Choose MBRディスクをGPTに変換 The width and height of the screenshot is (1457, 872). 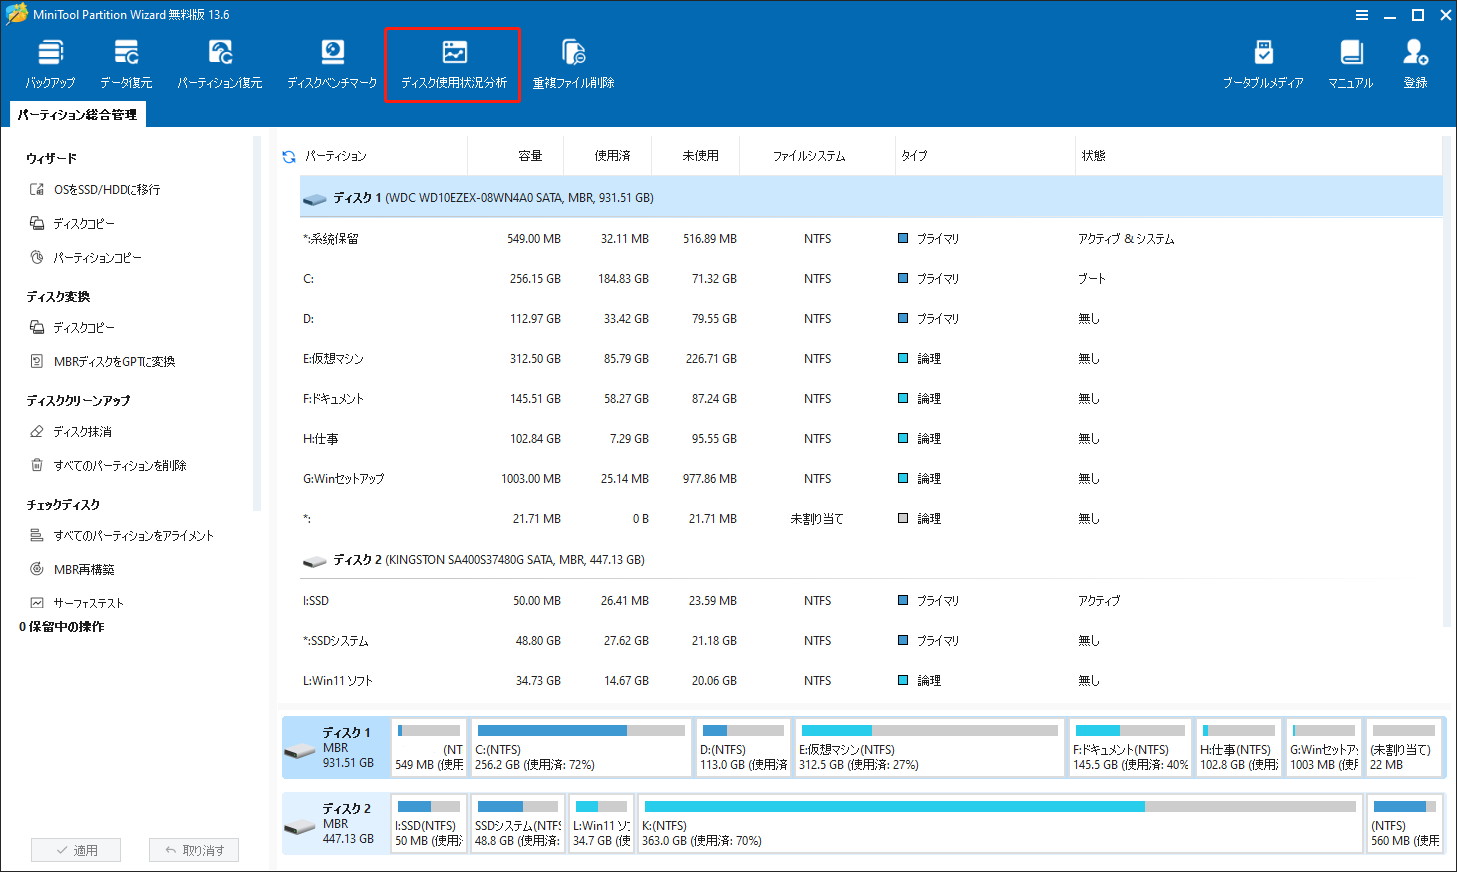[103, 361]
